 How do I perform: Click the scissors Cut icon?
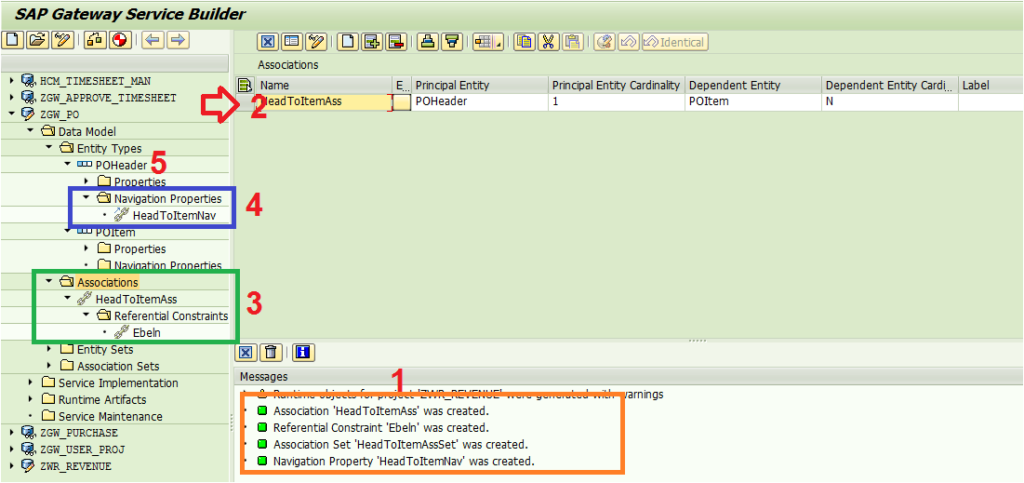pos(548,42)
